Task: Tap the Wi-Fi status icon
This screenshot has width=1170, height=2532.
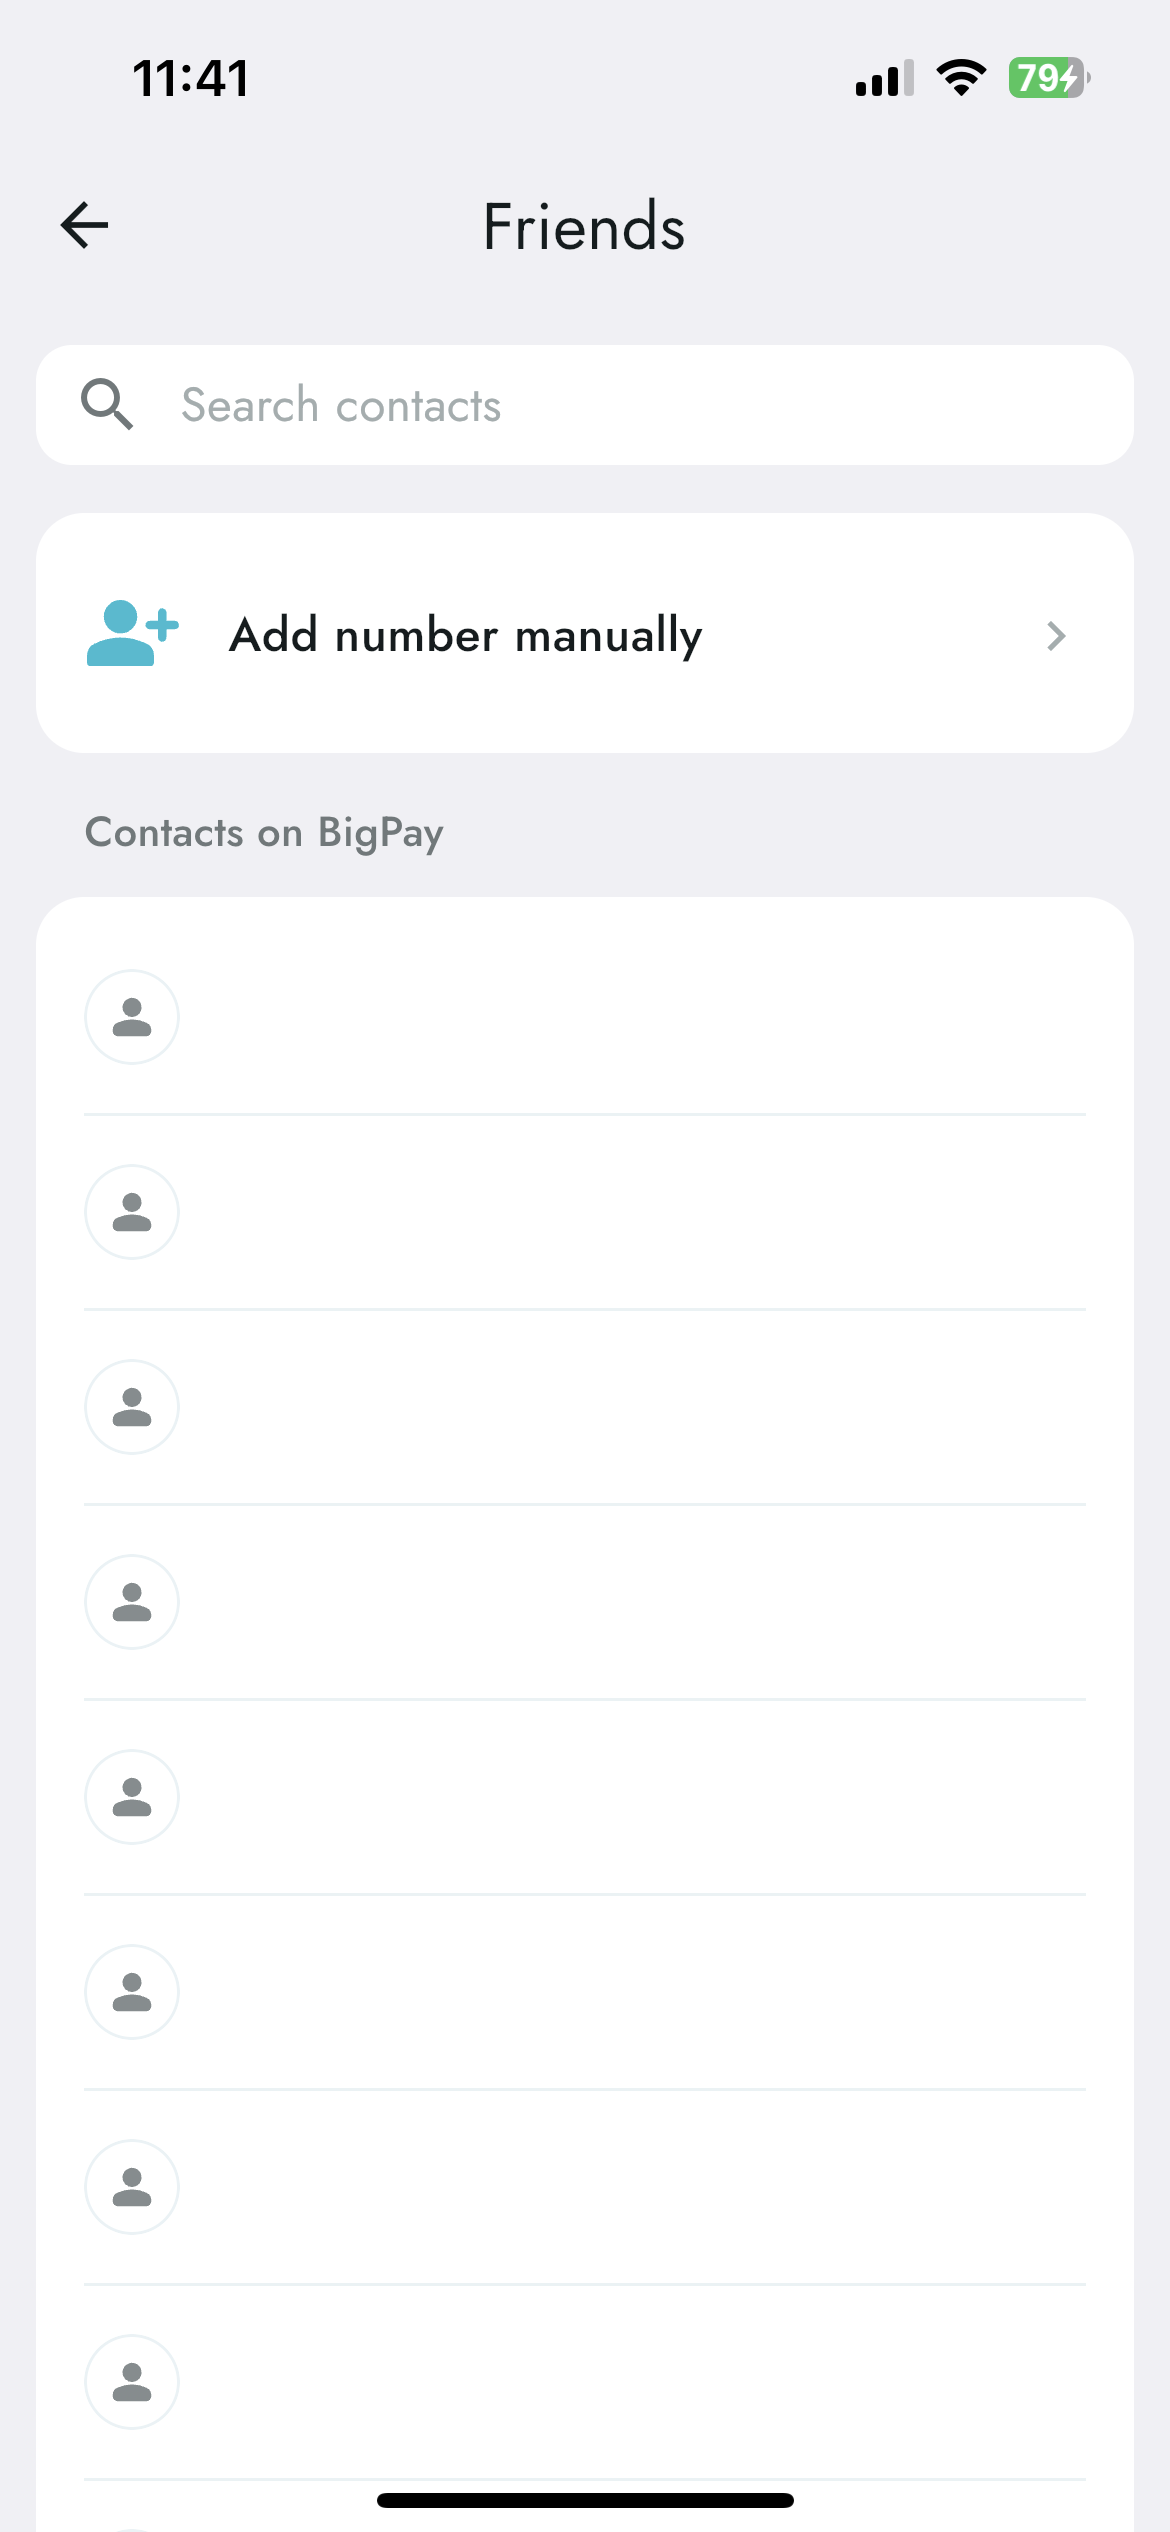Action: tap(961, 77)
